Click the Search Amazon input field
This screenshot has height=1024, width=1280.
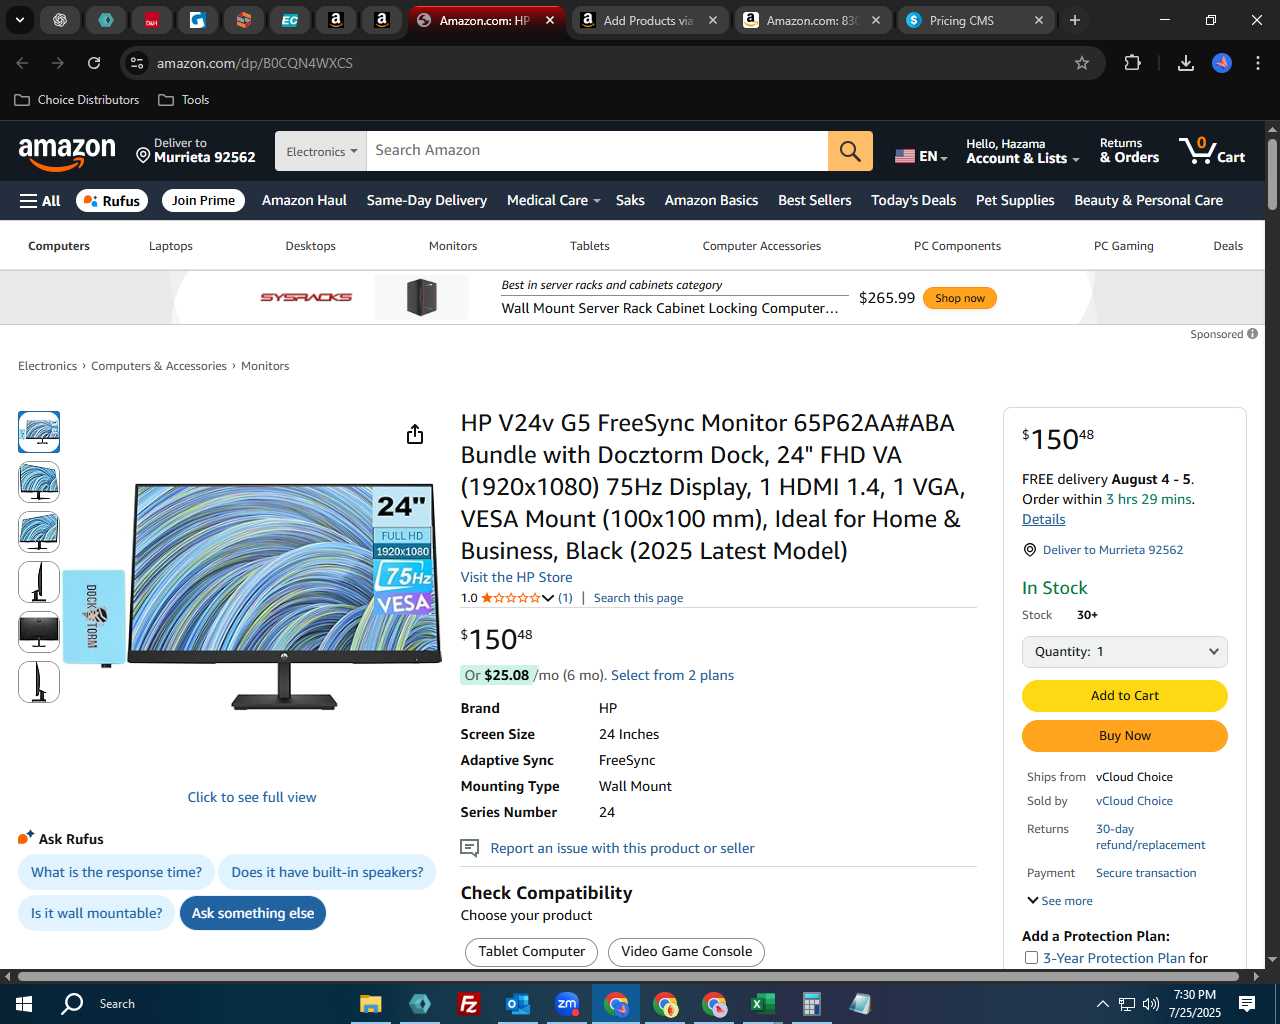click(597, 151)
